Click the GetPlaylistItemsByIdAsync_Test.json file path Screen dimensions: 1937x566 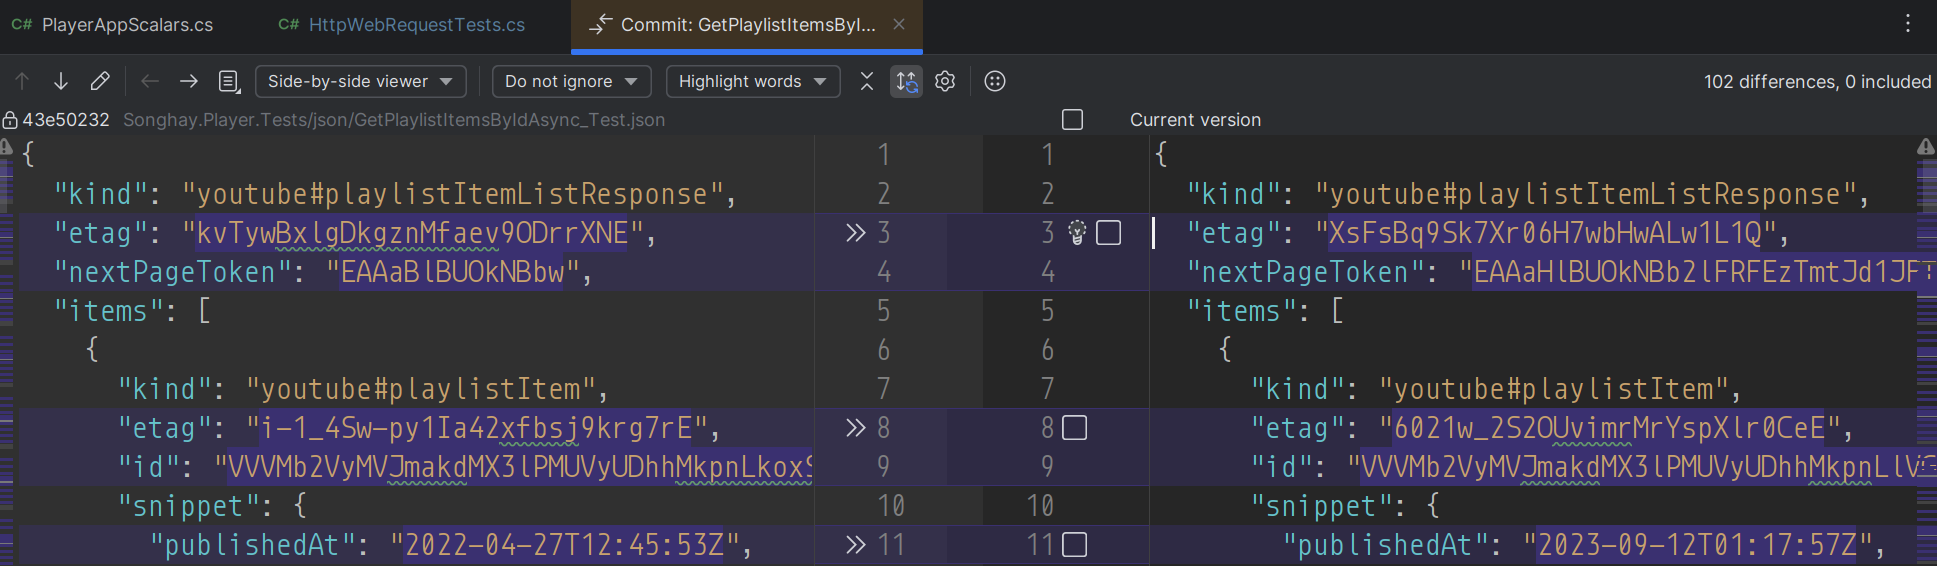pyautogui.click(x=394, y=120)
